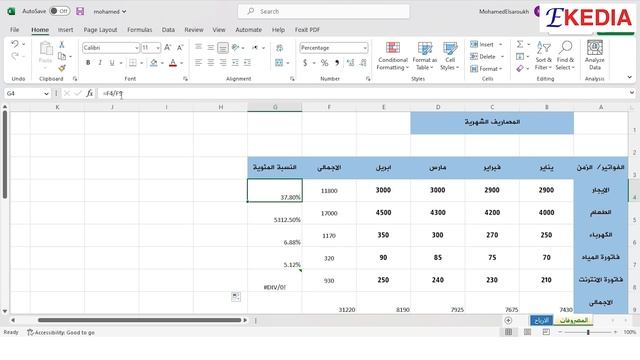Select cell containing #DIV/0! error
The width and height of the screenshot is (640, 360).
[275, 280]
